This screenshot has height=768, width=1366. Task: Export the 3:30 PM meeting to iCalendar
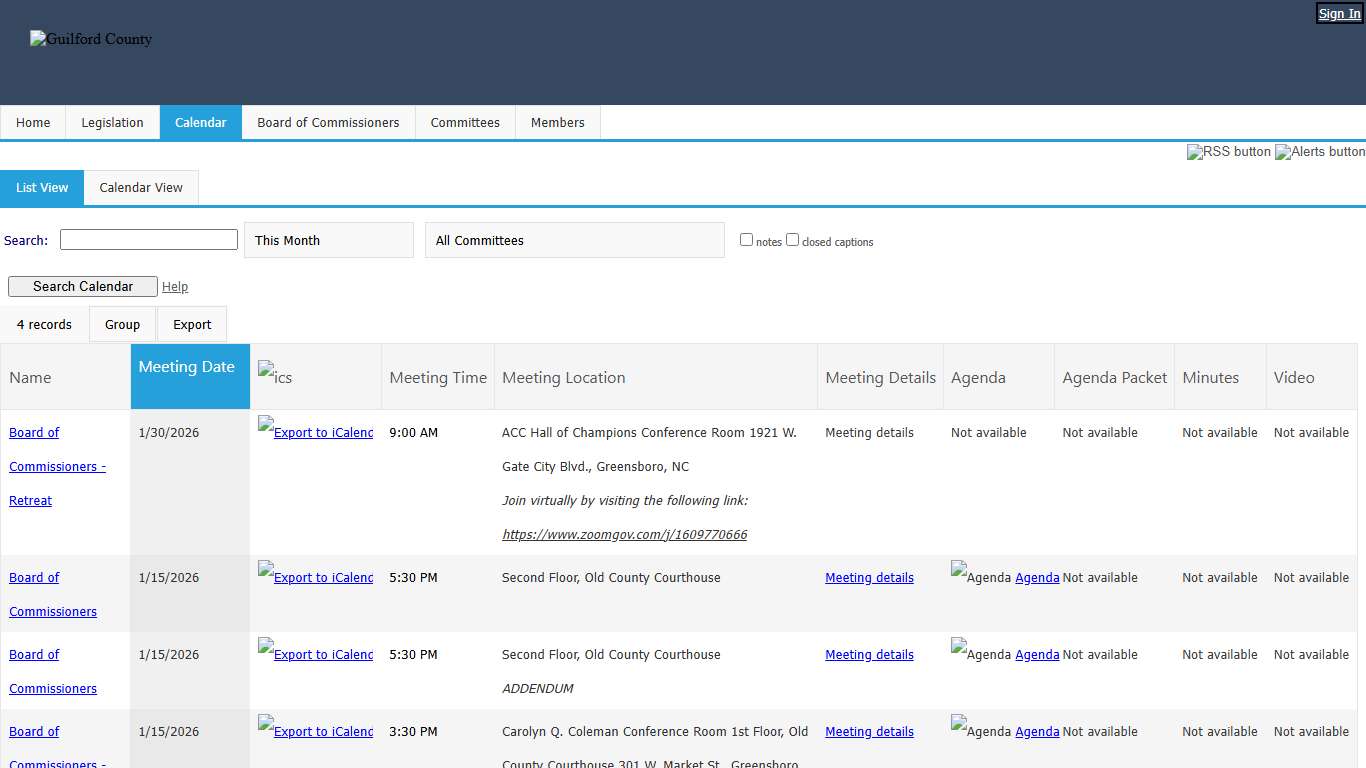pos(315,731)
